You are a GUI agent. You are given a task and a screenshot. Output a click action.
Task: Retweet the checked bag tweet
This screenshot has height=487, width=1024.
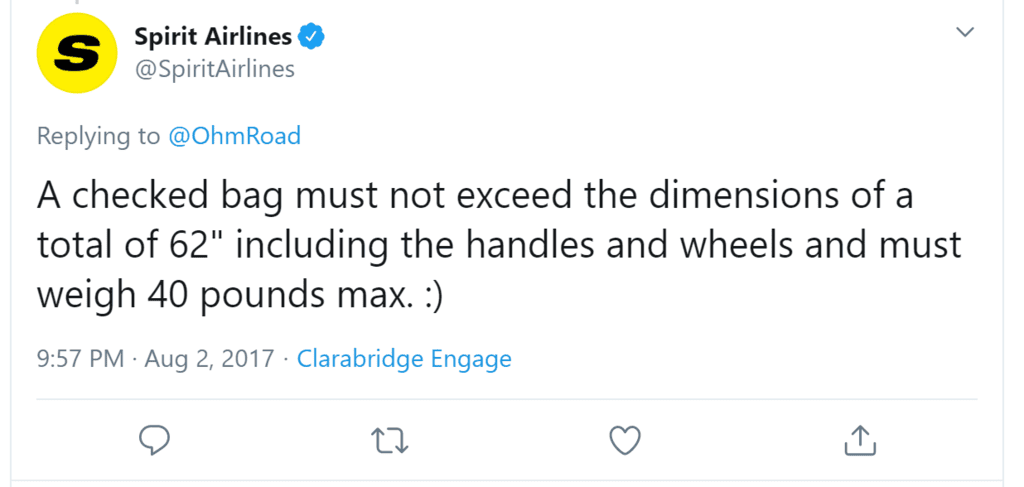pyautogui.click(x=390, y=441)
